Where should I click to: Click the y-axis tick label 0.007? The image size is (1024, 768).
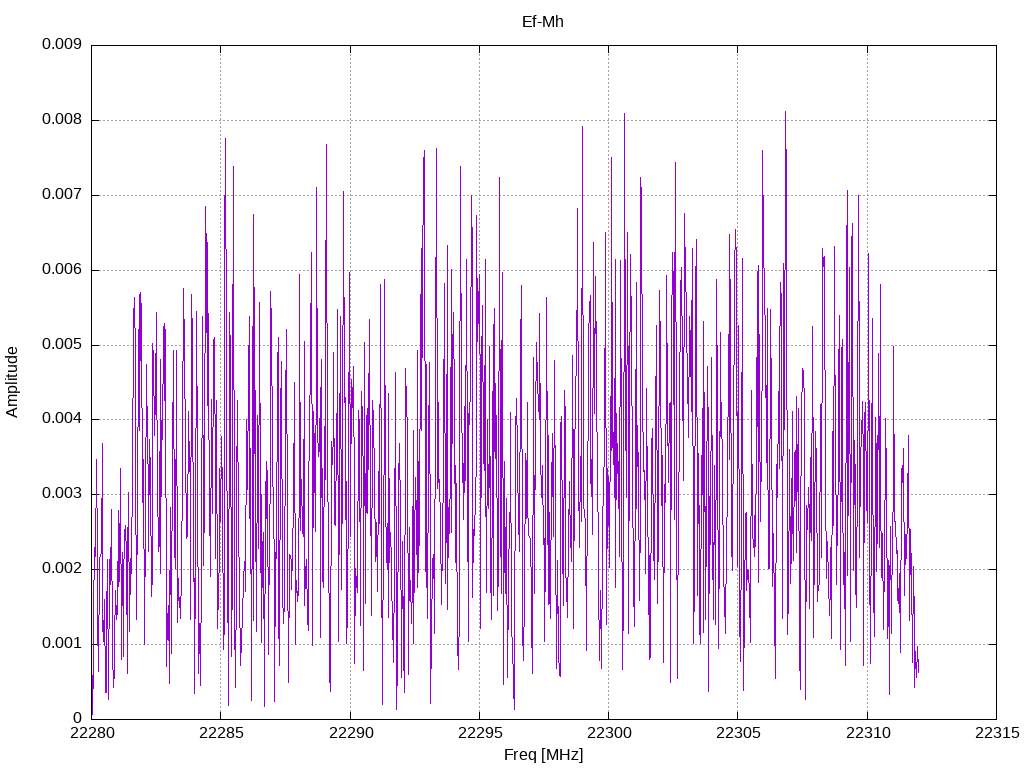coord(62,194)
